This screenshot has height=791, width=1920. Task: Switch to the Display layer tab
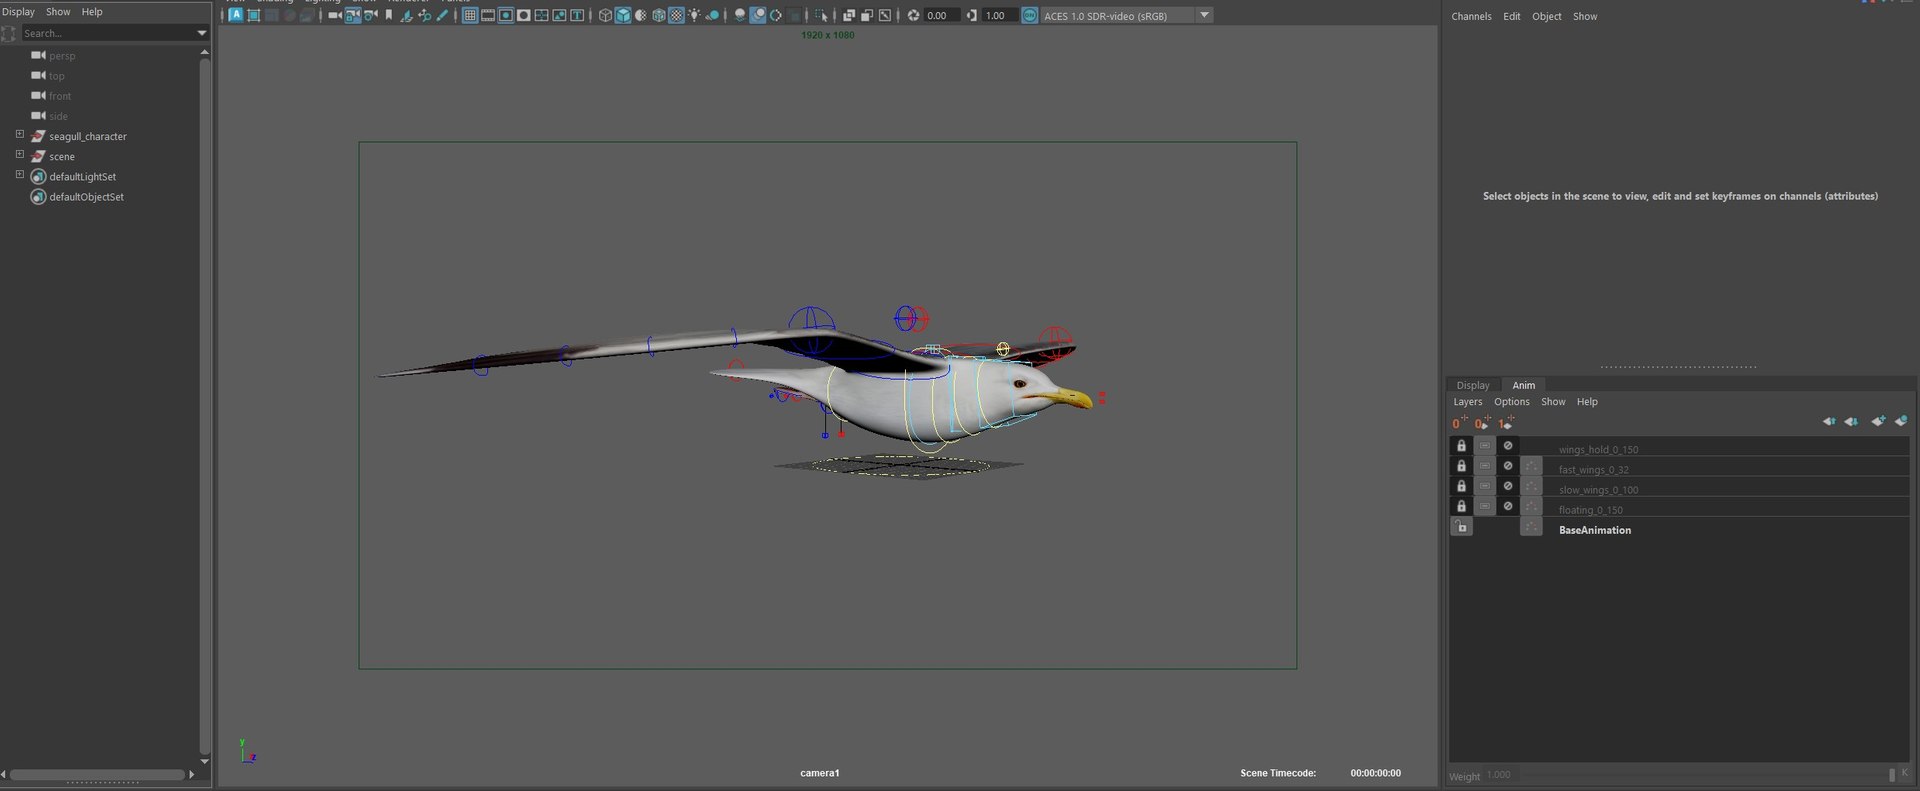[x=1472, y=385]
